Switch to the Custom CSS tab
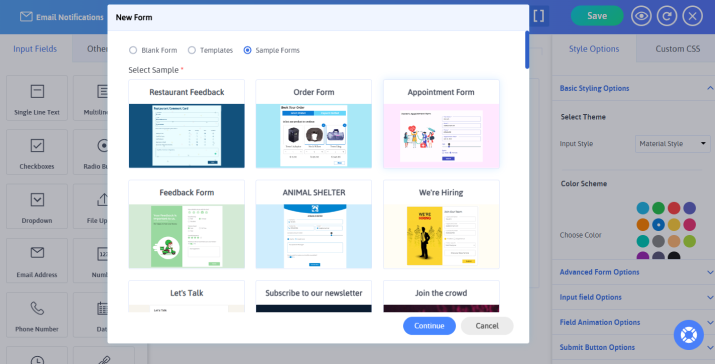The image size is (715, 364). 677,49
